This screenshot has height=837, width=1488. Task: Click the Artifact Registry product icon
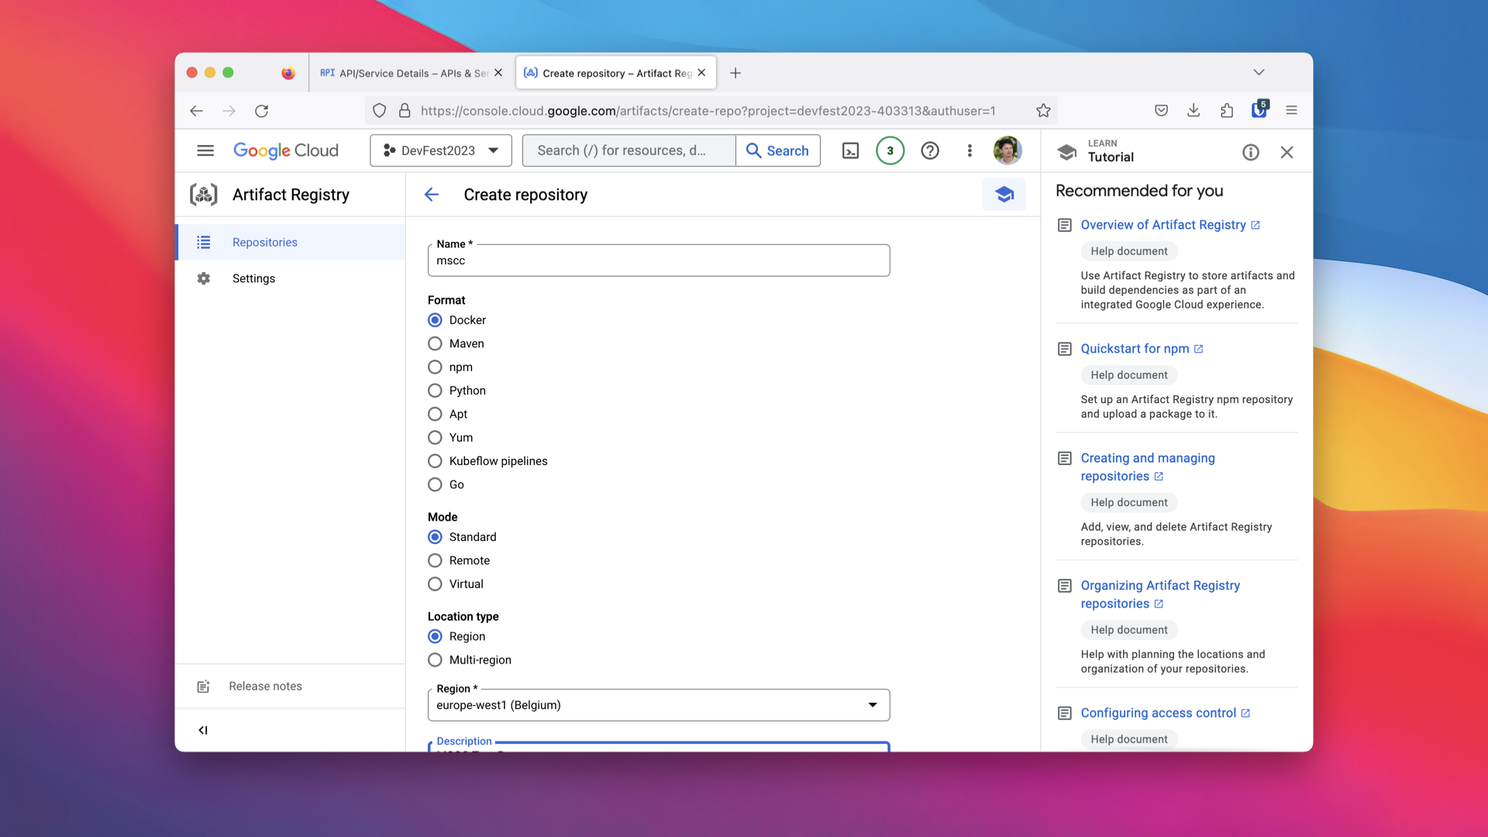click(204, 195)
